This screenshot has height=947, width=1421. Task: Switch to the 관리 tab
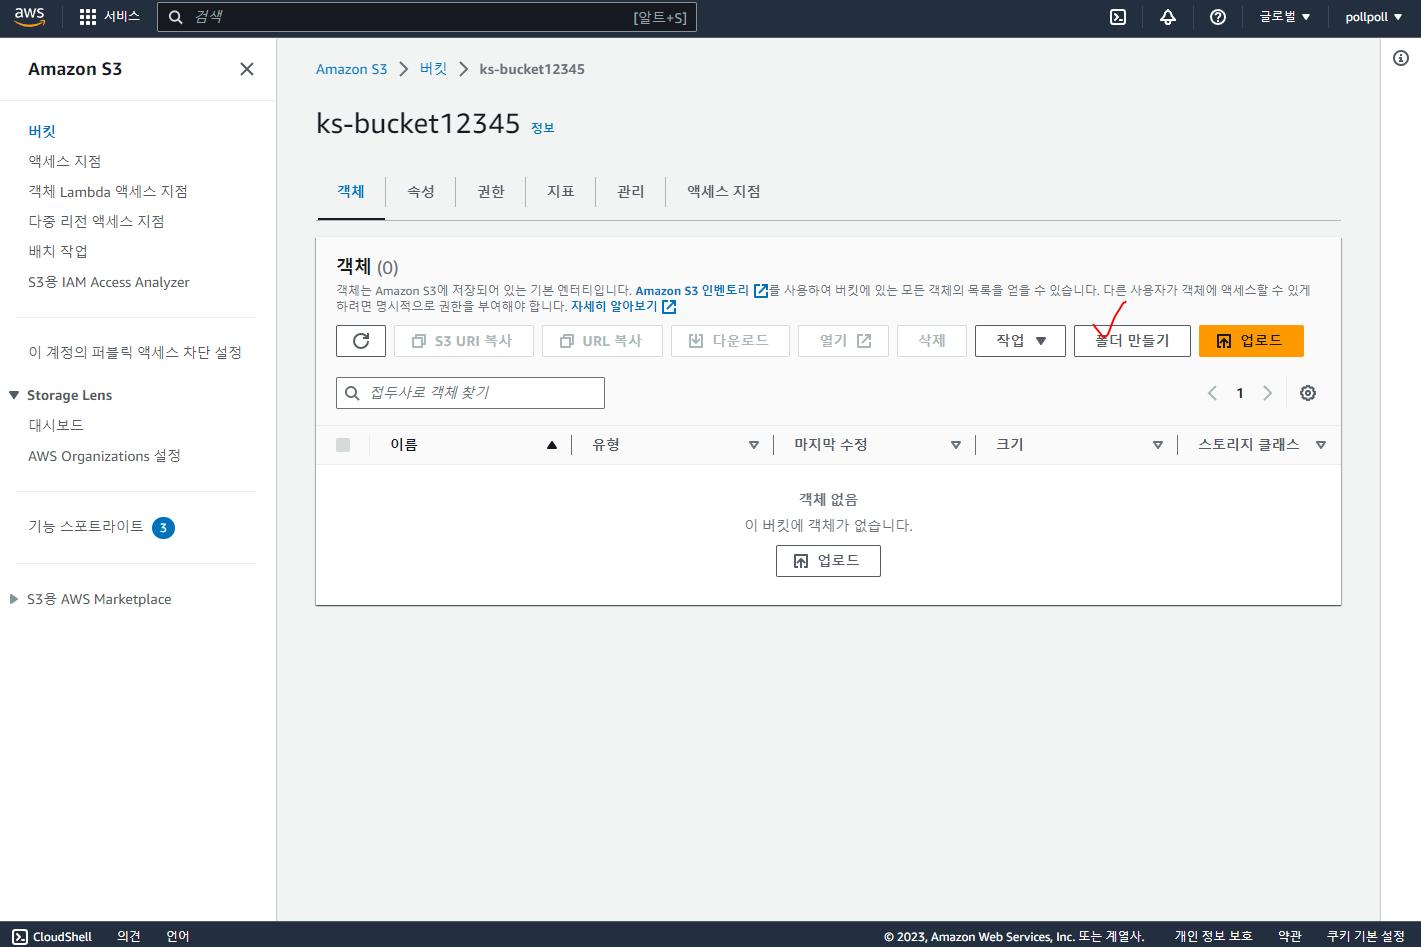coord(631,191)
